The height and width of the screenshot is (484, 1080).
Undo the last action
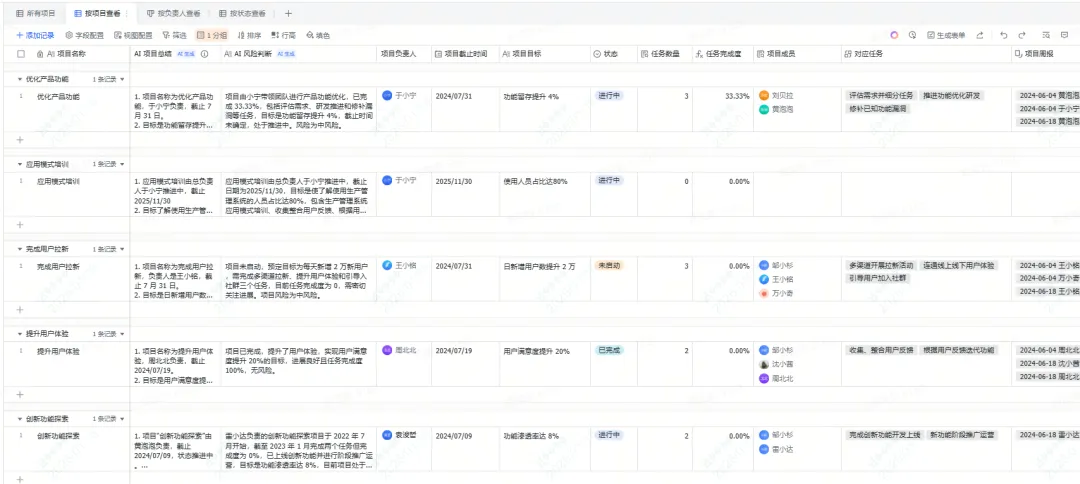[1004, 35]
